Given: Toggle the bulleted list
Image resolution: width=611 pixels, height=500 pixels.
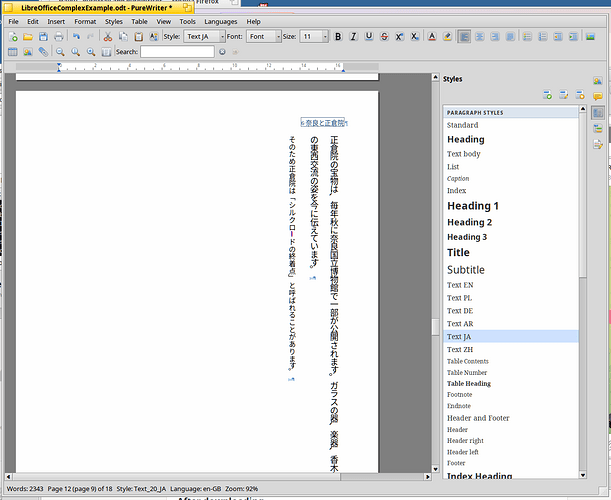Looking at the screenshot, I should coord(527,37).
